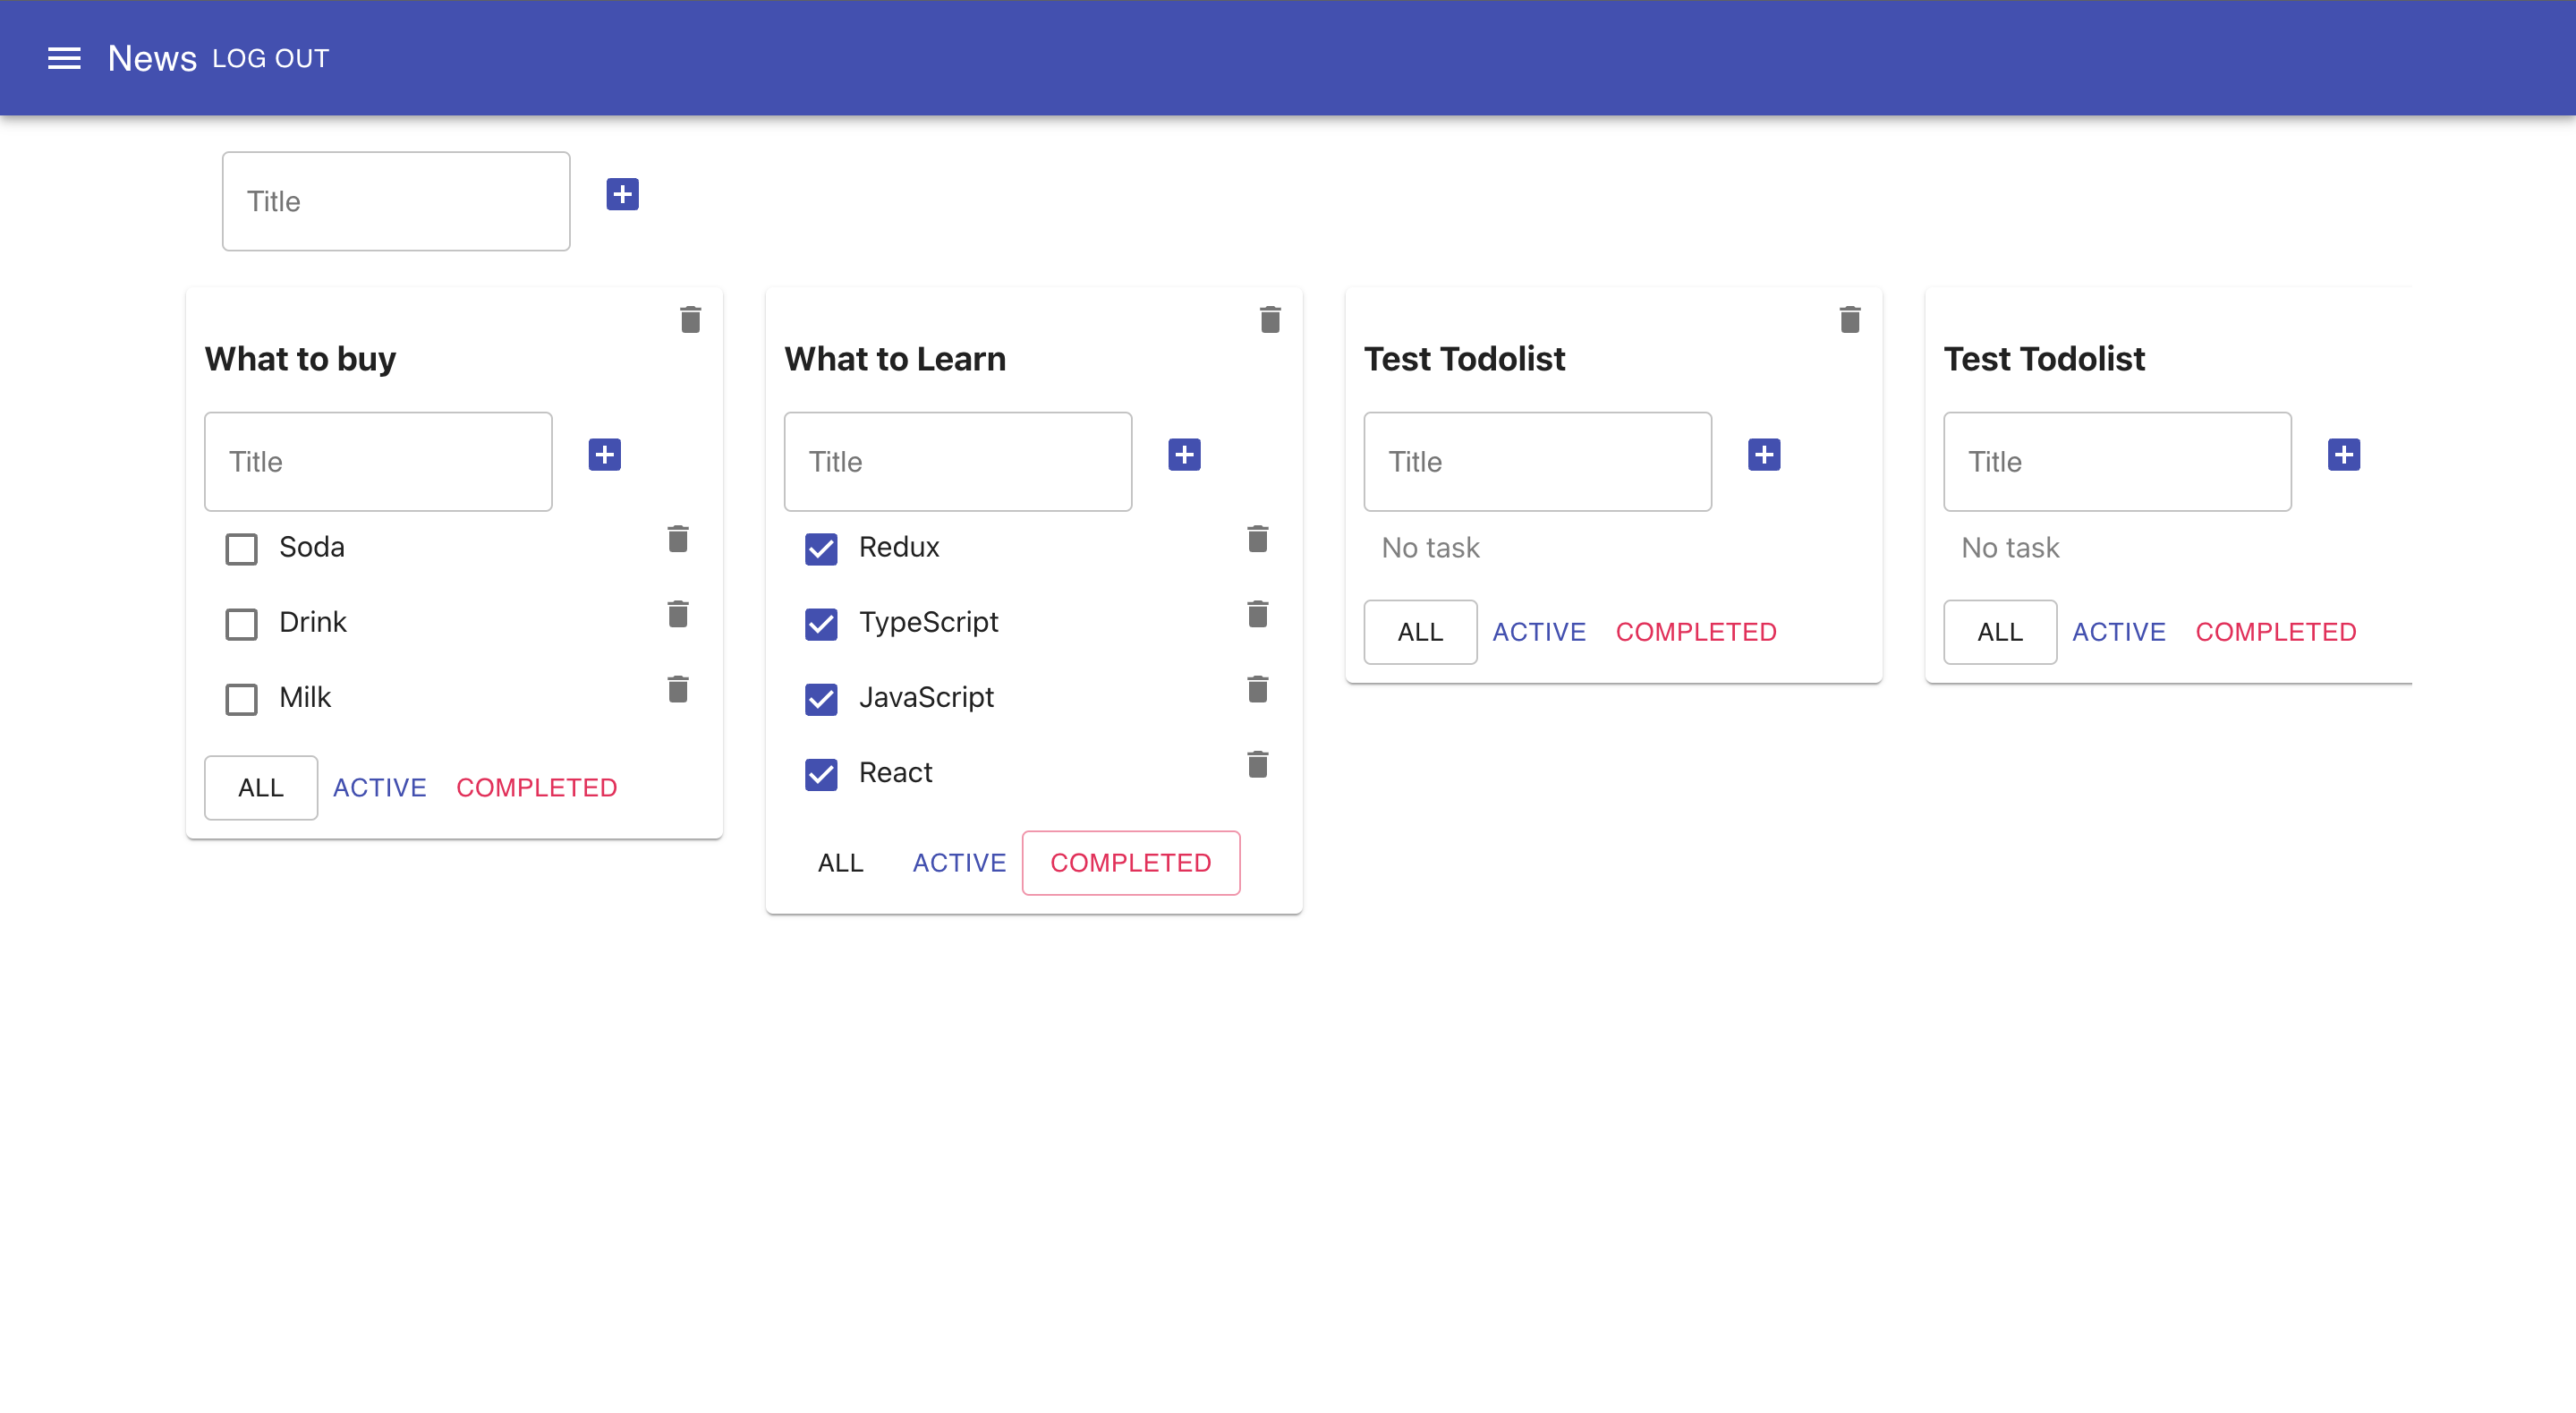
Task: Select ACTIVE filter in What to buy
Action: (379, 788)
